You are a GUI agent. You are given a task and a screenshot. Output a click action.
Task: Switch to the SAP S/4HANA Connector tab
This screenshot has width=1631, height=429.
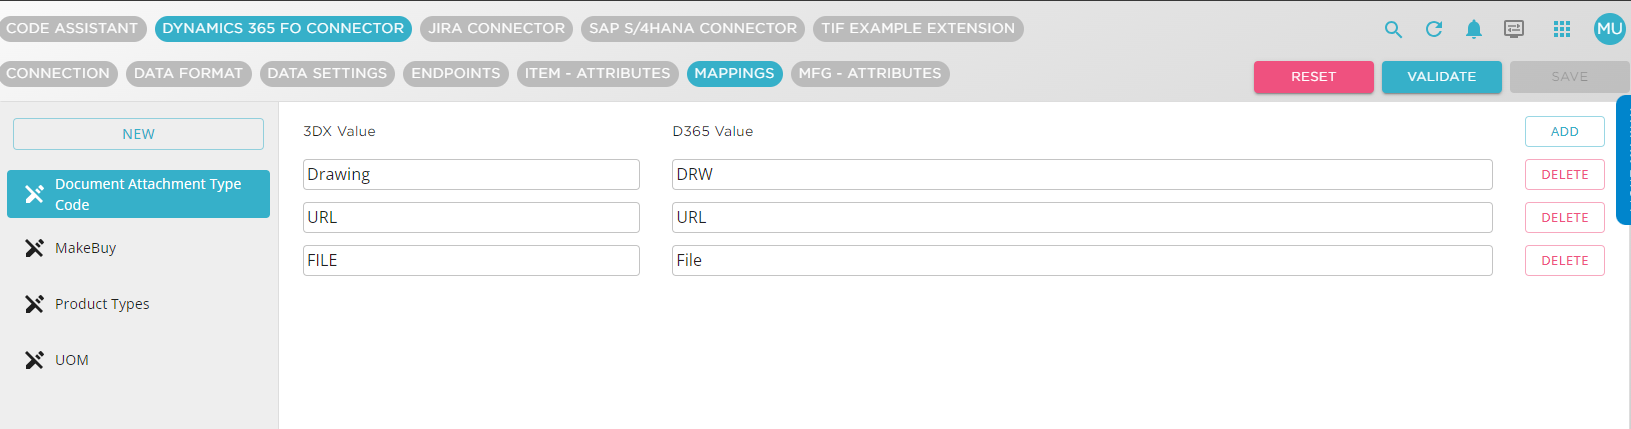click(x=693, y=29)
